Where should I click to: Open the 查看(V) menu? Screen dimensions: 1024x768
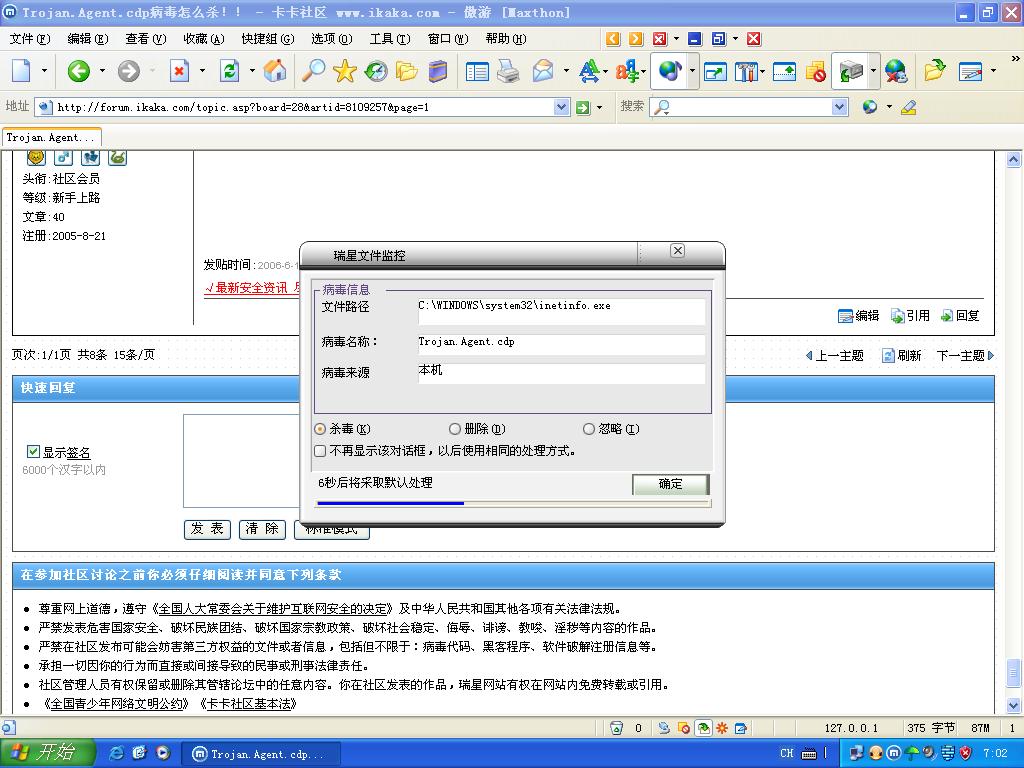pos(146,39)
